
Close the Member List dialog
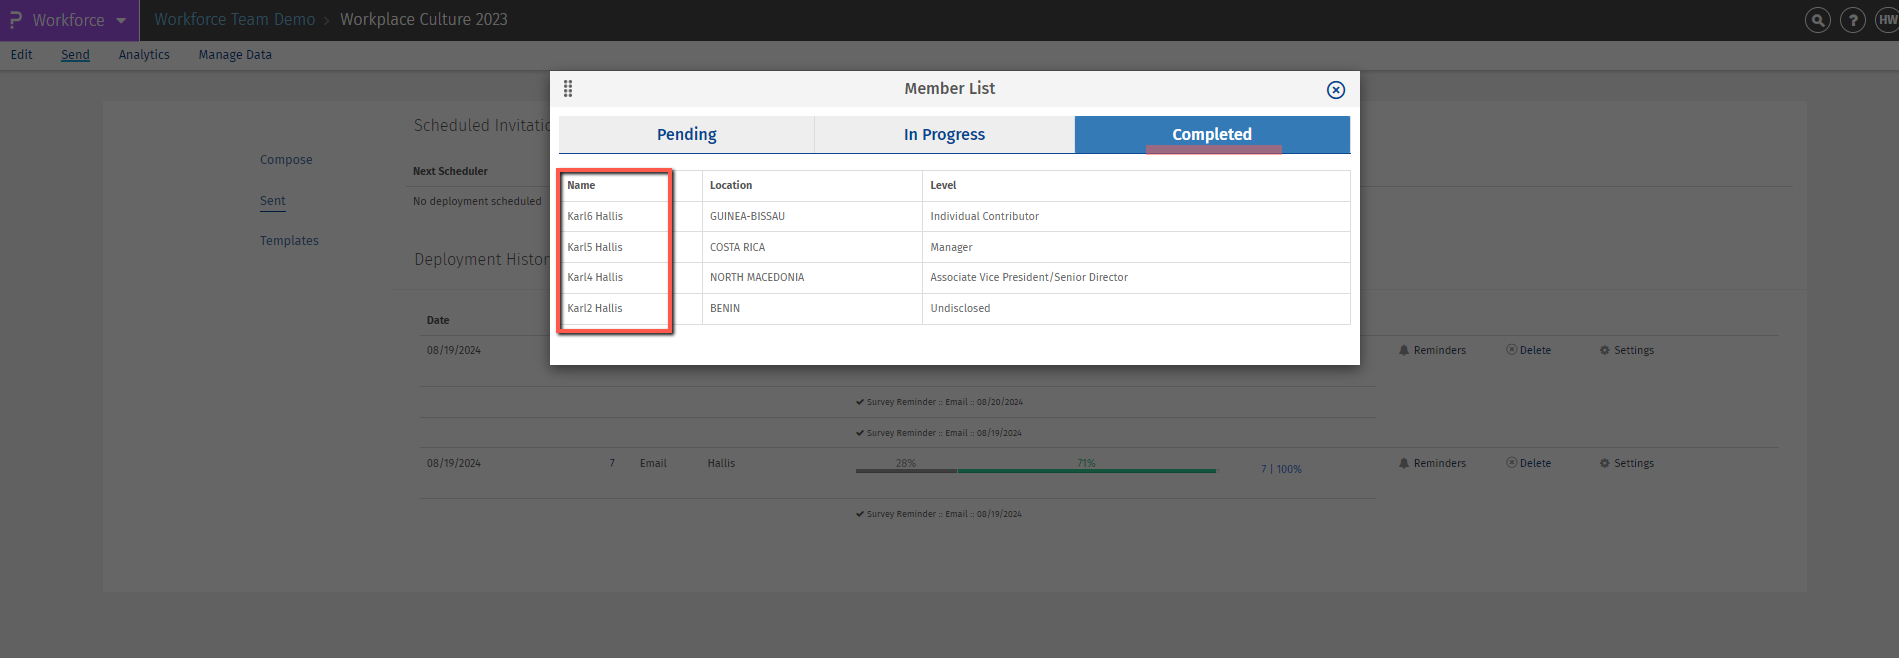pyautogui.click(x=1335, y=90)
